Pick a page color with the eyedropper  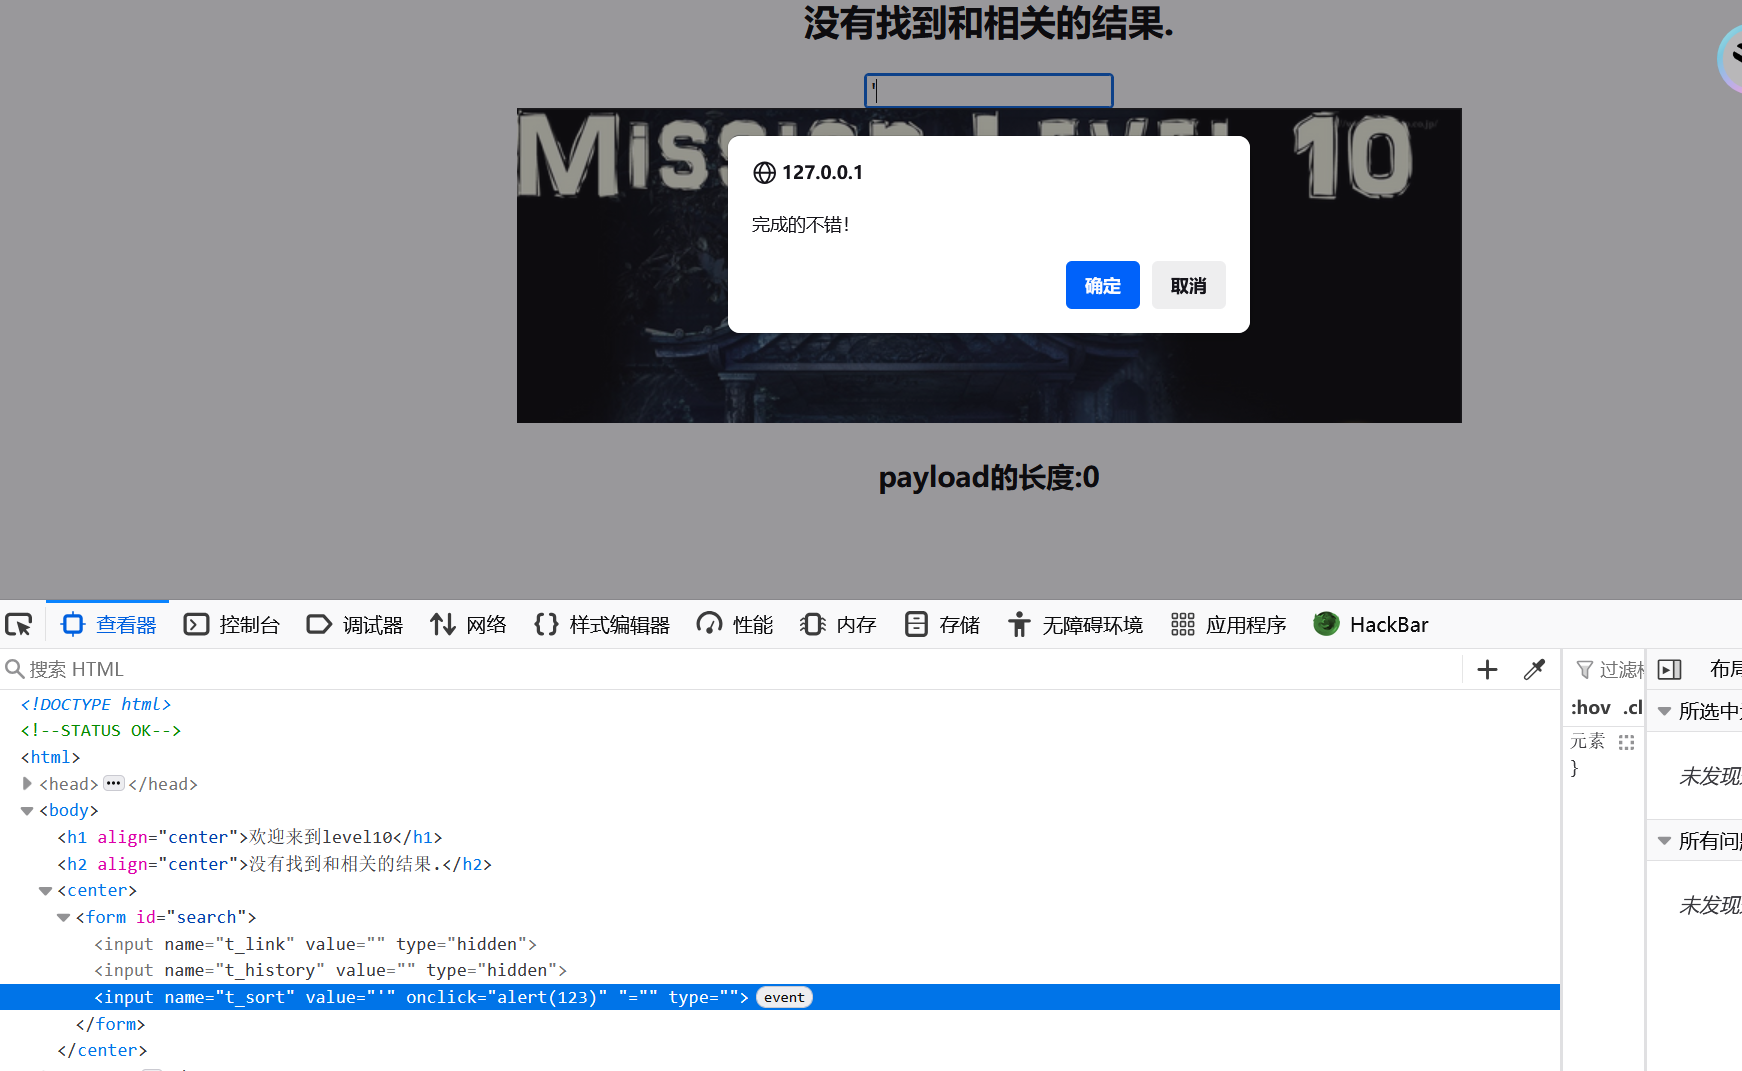click(1534, 670)
